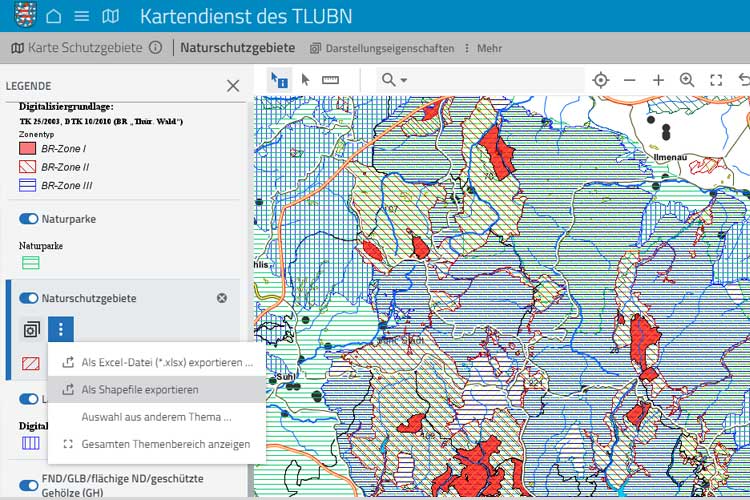Select the Naturschutzgebiete theme tab
Viewport: 750px width, 500px height.
[x=237, y=48]
